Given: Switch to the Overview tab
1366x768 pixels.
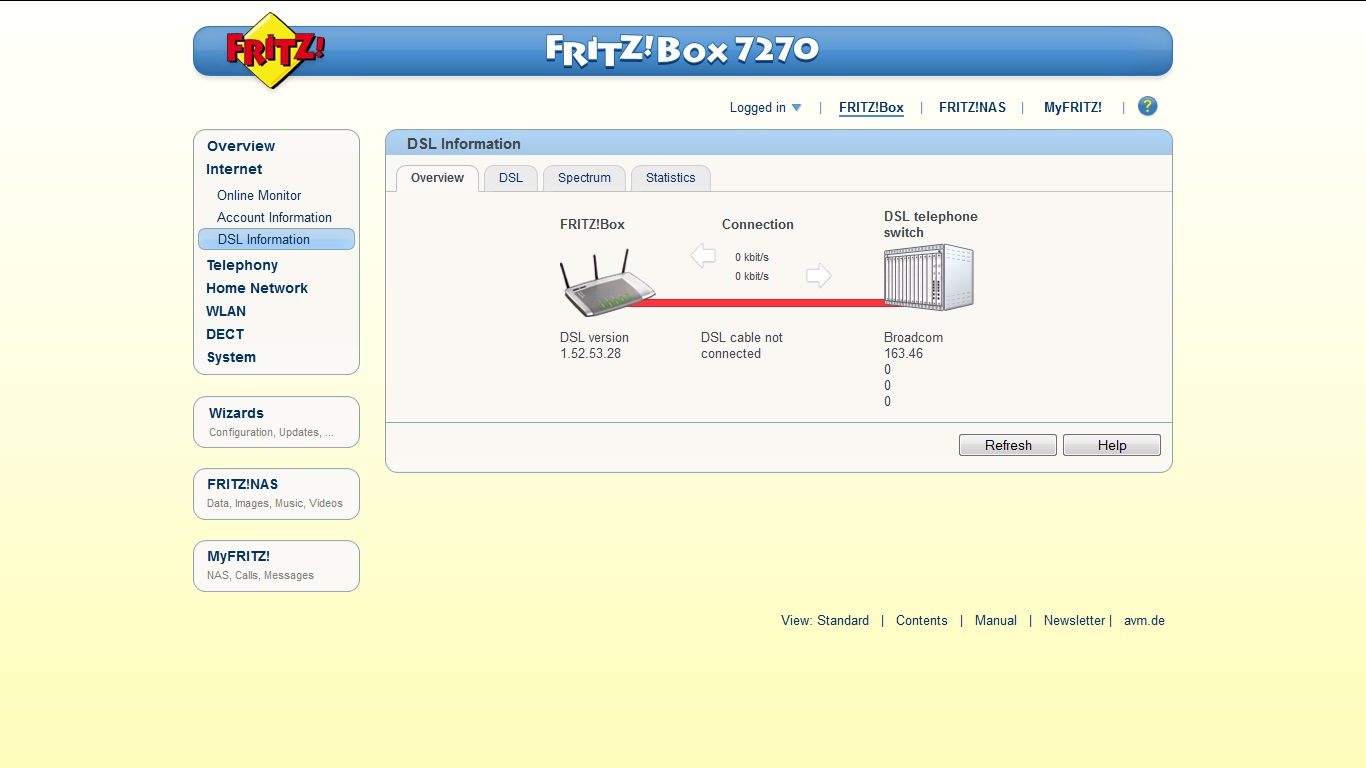Looking at the screenshot, I should (x=437, y=178).
